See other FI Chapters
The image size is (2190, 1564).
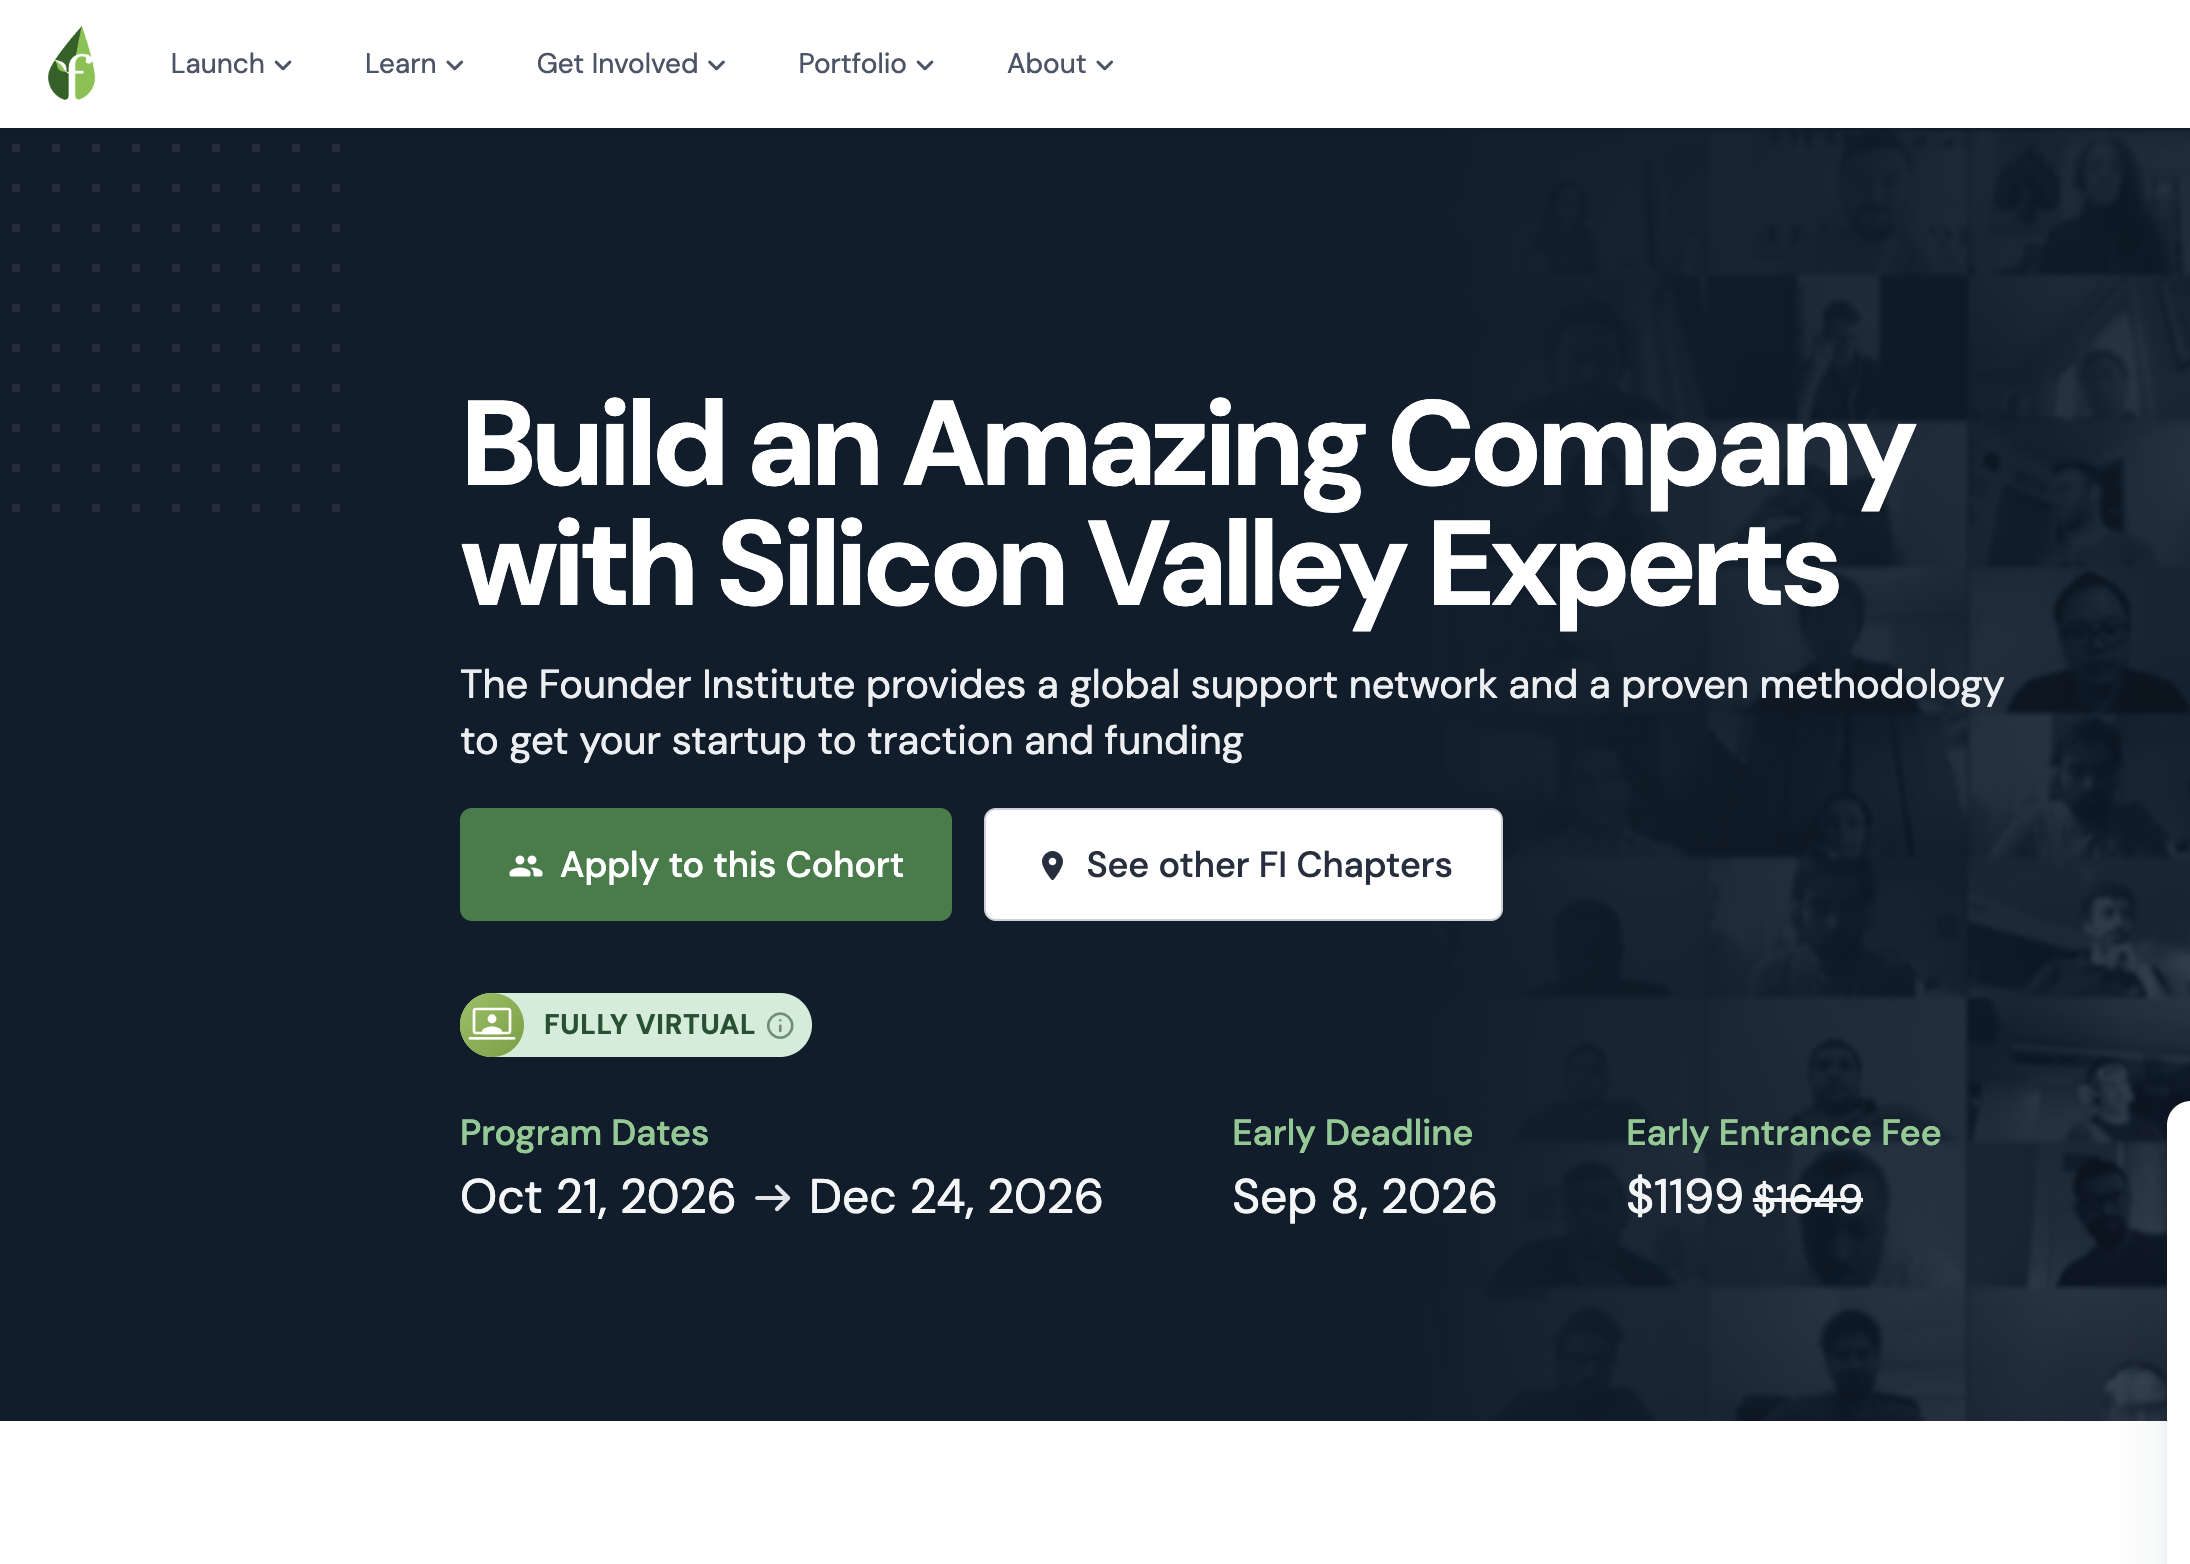click(x=1243, y=865)
